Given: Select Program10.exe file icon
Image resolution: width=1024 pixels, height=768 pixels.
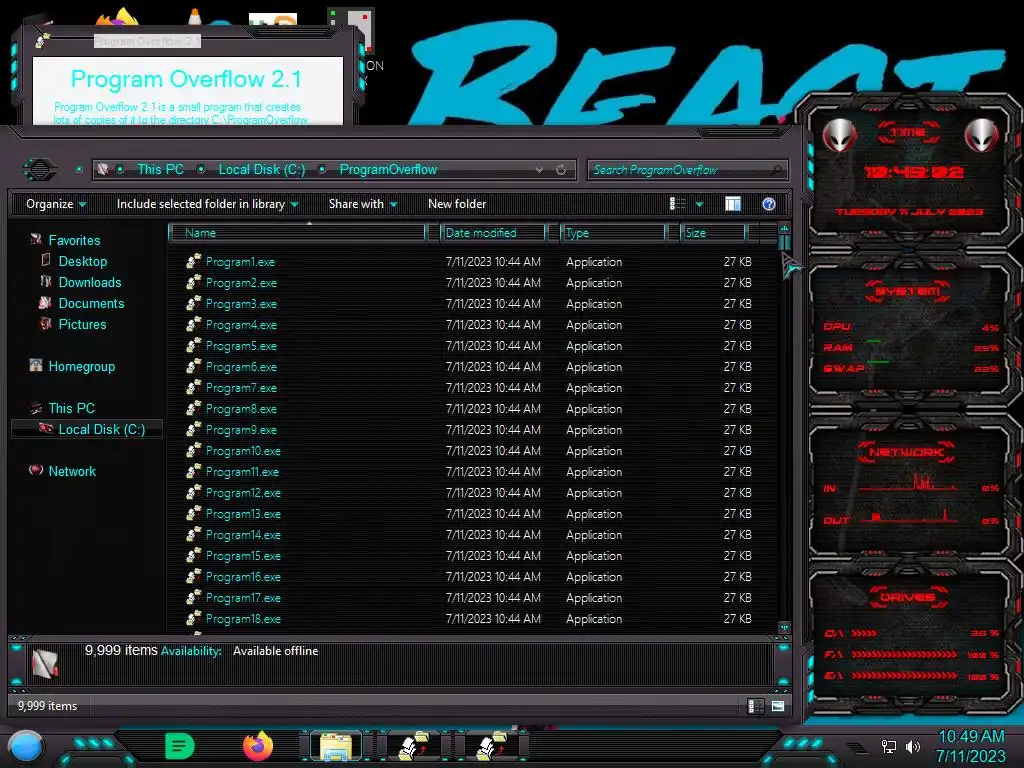Looking at the screenshot, I should 193,450.
